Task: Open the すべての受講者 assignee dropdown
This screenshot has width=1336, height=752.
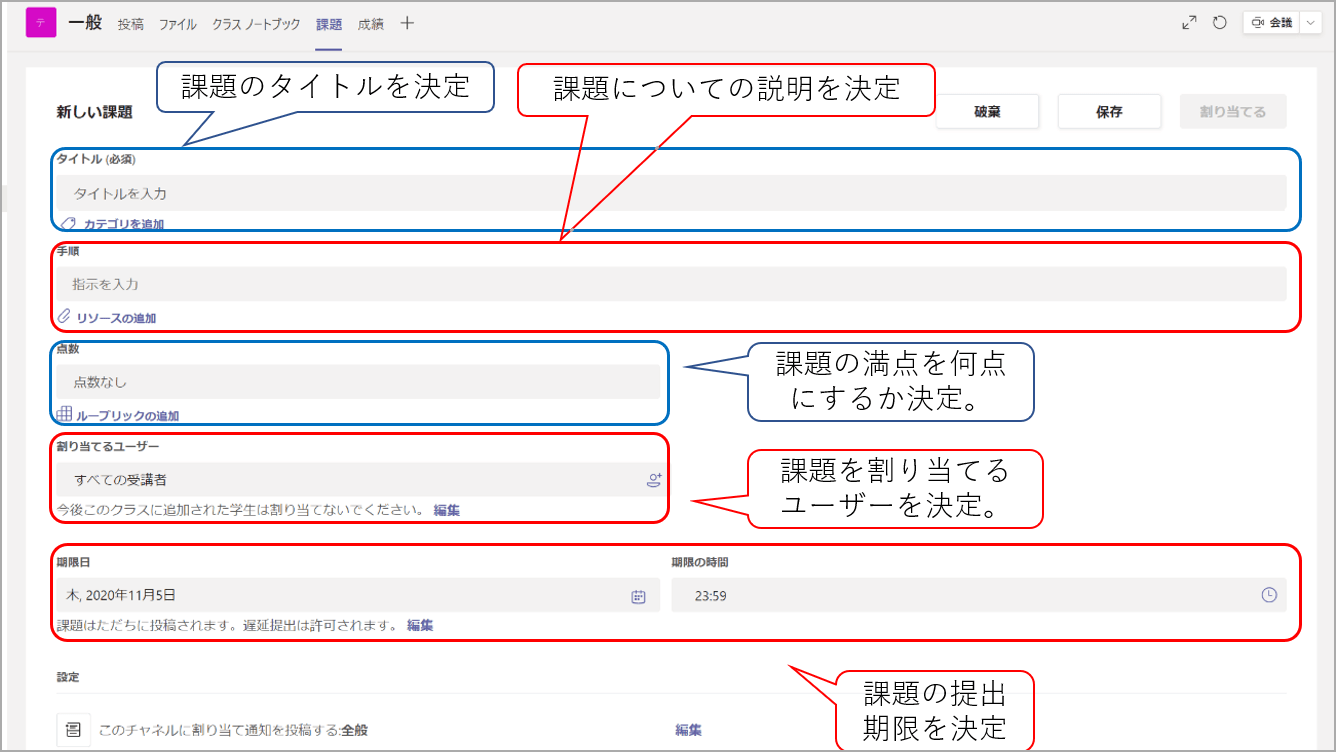Action: pyautogui.click(x=350, y=480)
